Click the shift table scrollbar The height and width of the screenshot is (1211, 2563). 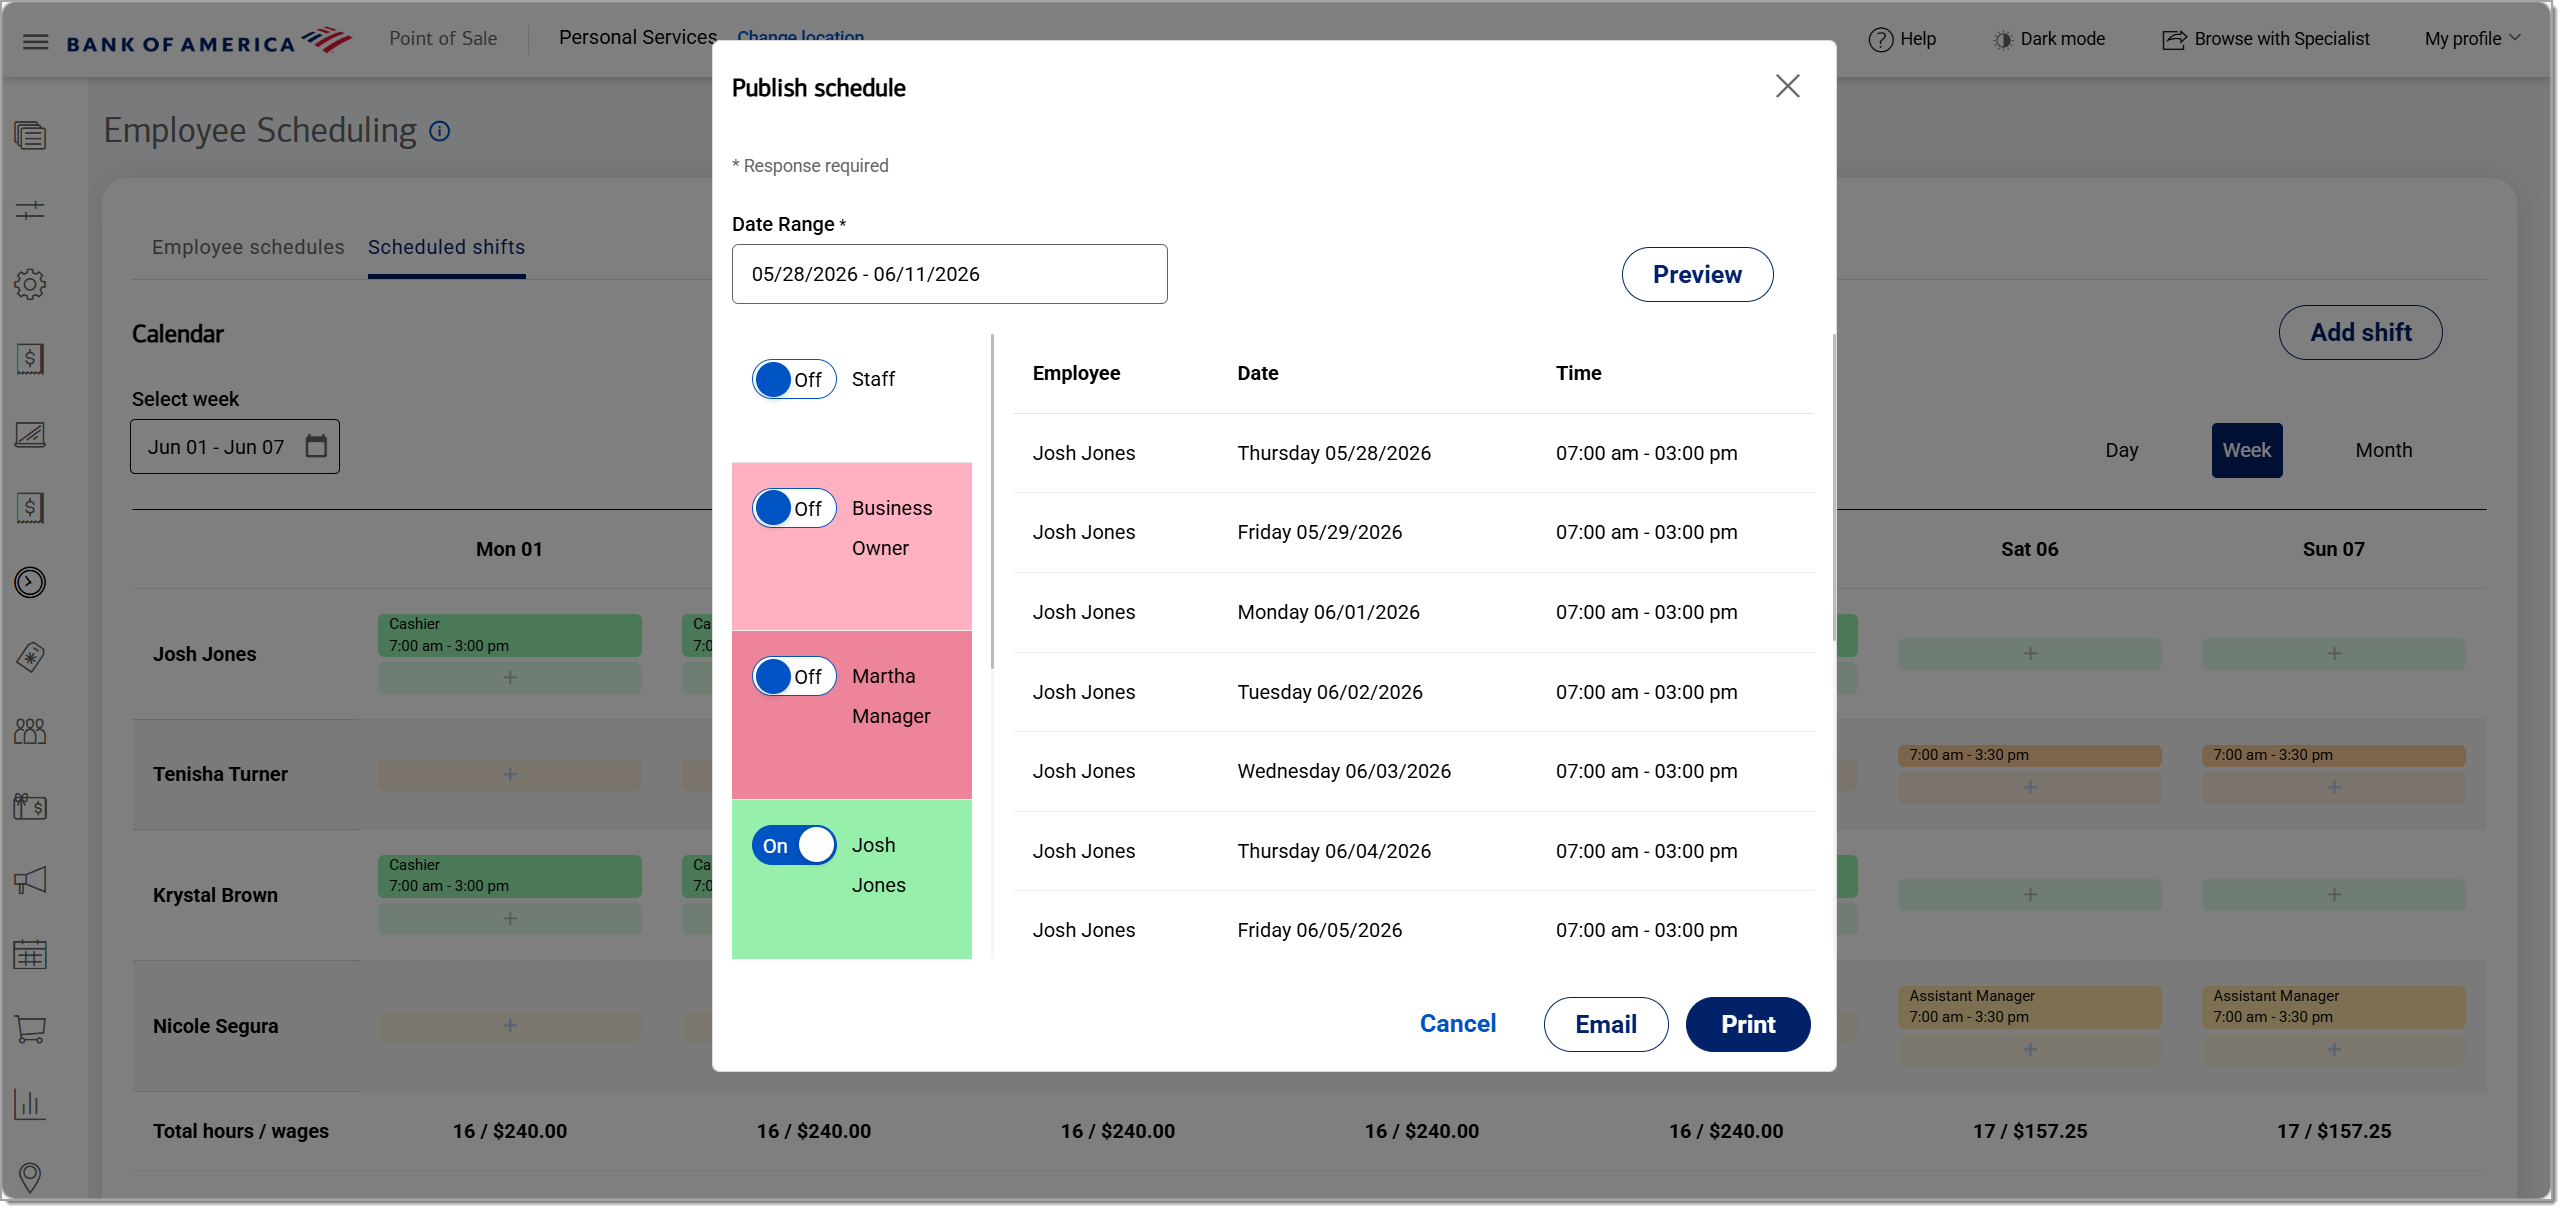1832,487
